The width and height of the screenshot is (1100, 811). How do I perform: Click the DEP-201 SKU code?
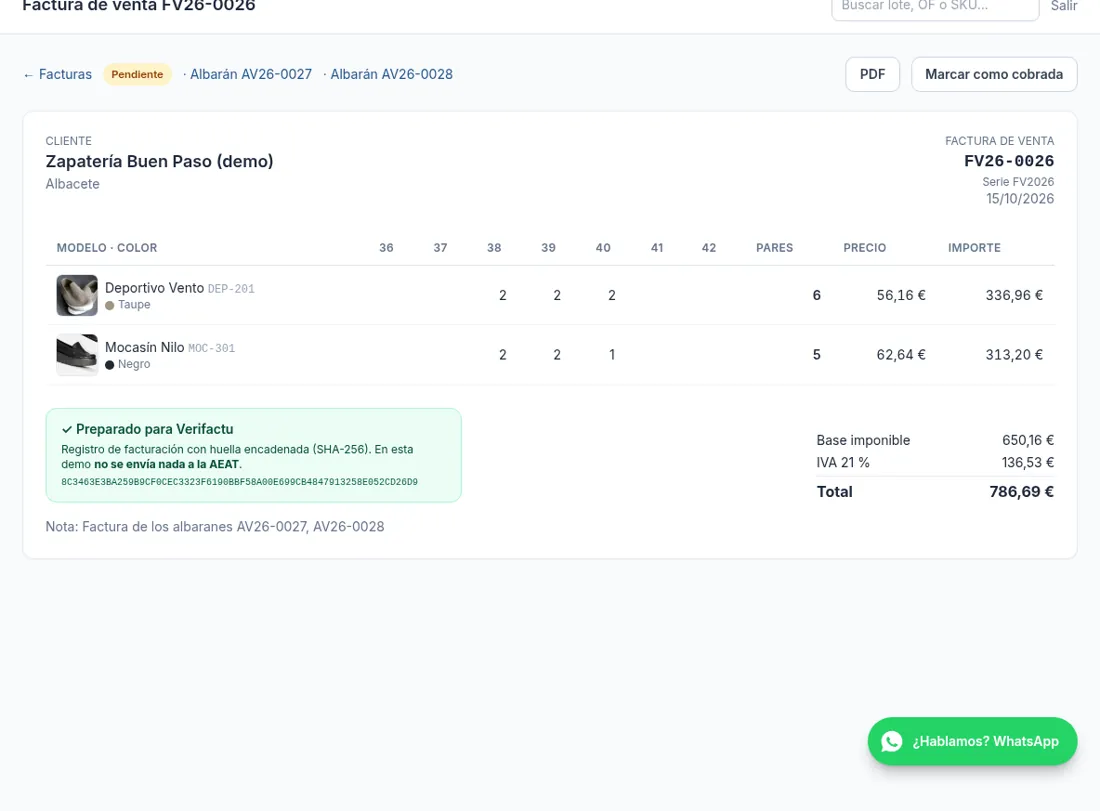[x=231, y=289]
